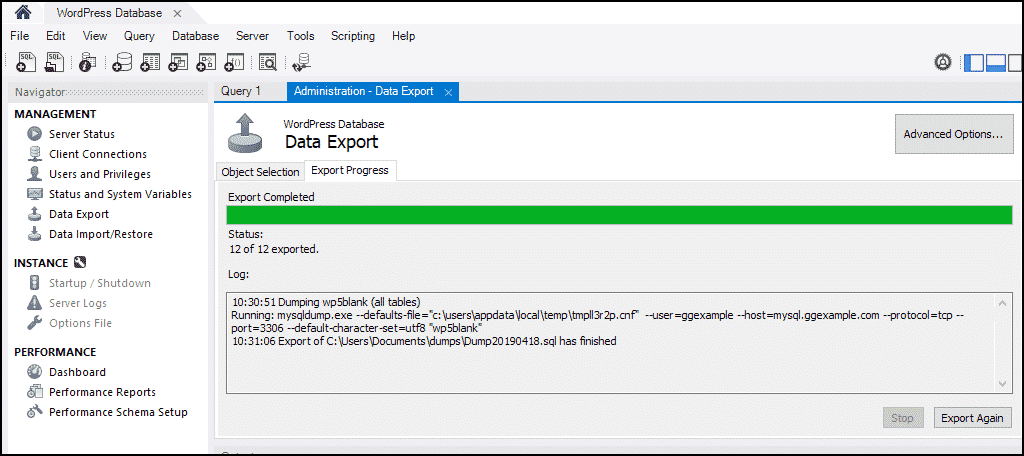Open the performance Dashboard
The width and height of the screenshot is (1024, 456).
click(x=77, y=372)
